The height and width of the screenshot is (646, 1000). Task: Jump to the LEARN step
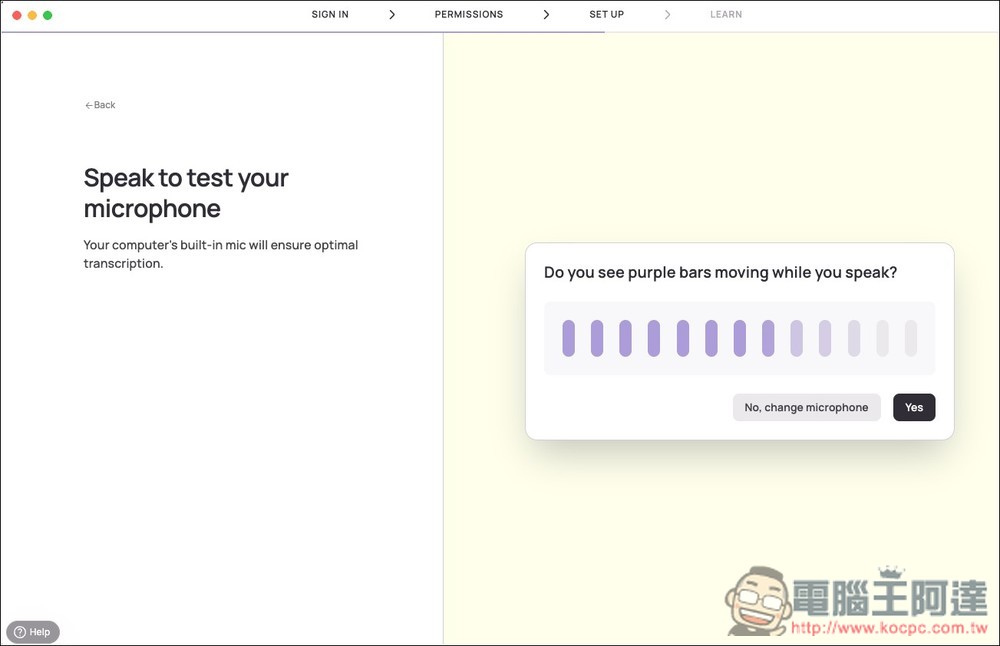point(726,15)
